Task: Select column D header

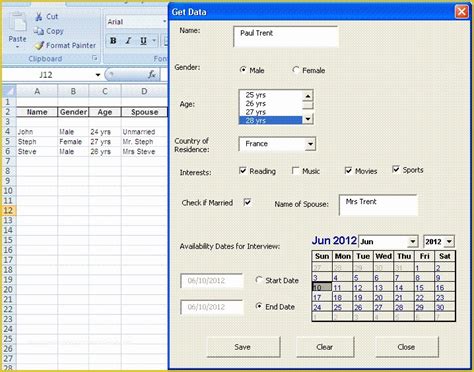Action: (x=144, y=91)
